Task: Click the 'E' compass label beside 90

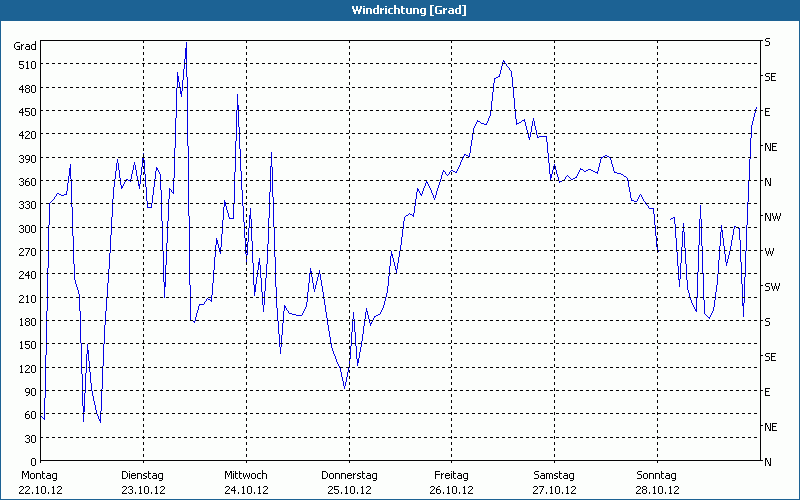Action: [x=767, y=392]
